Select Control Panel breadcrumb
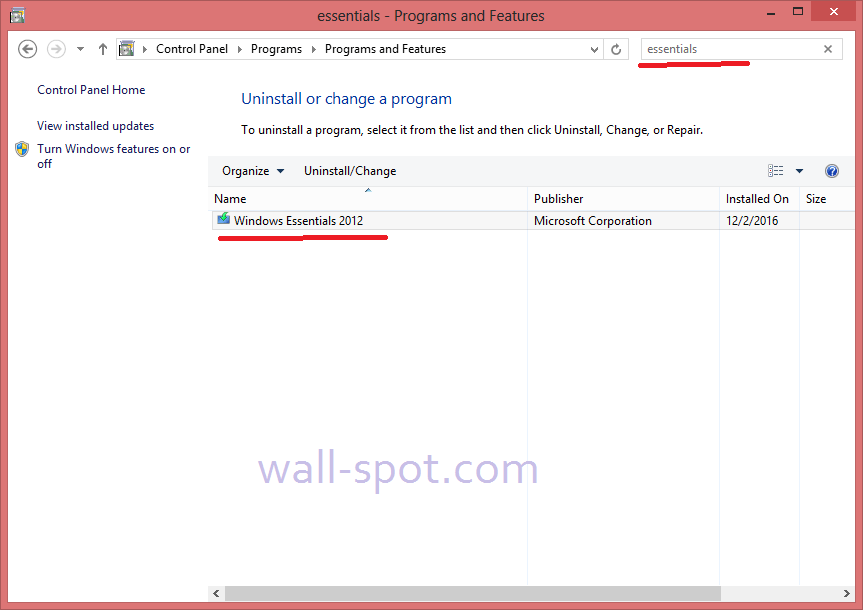Viewport: 863px width, 610px height. [192, 49]
